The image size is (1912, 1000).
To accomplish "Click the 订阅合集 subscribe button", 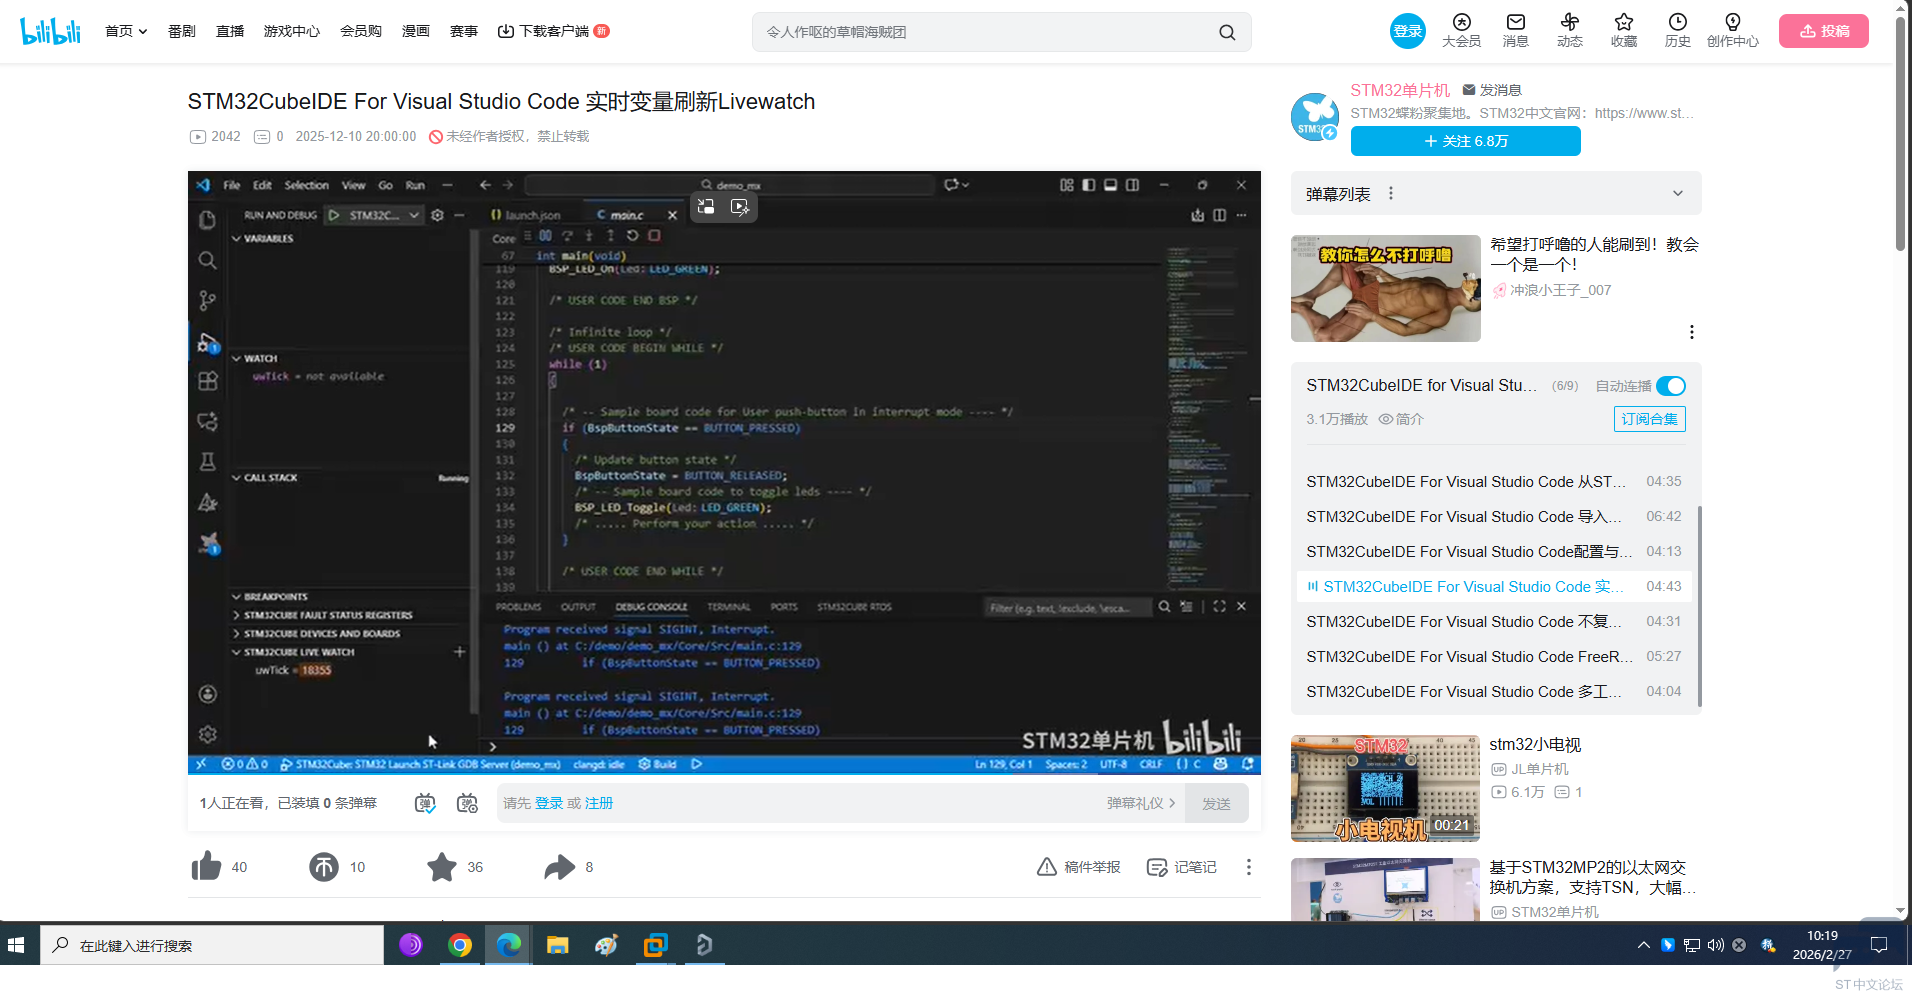I will (1649, 419).
